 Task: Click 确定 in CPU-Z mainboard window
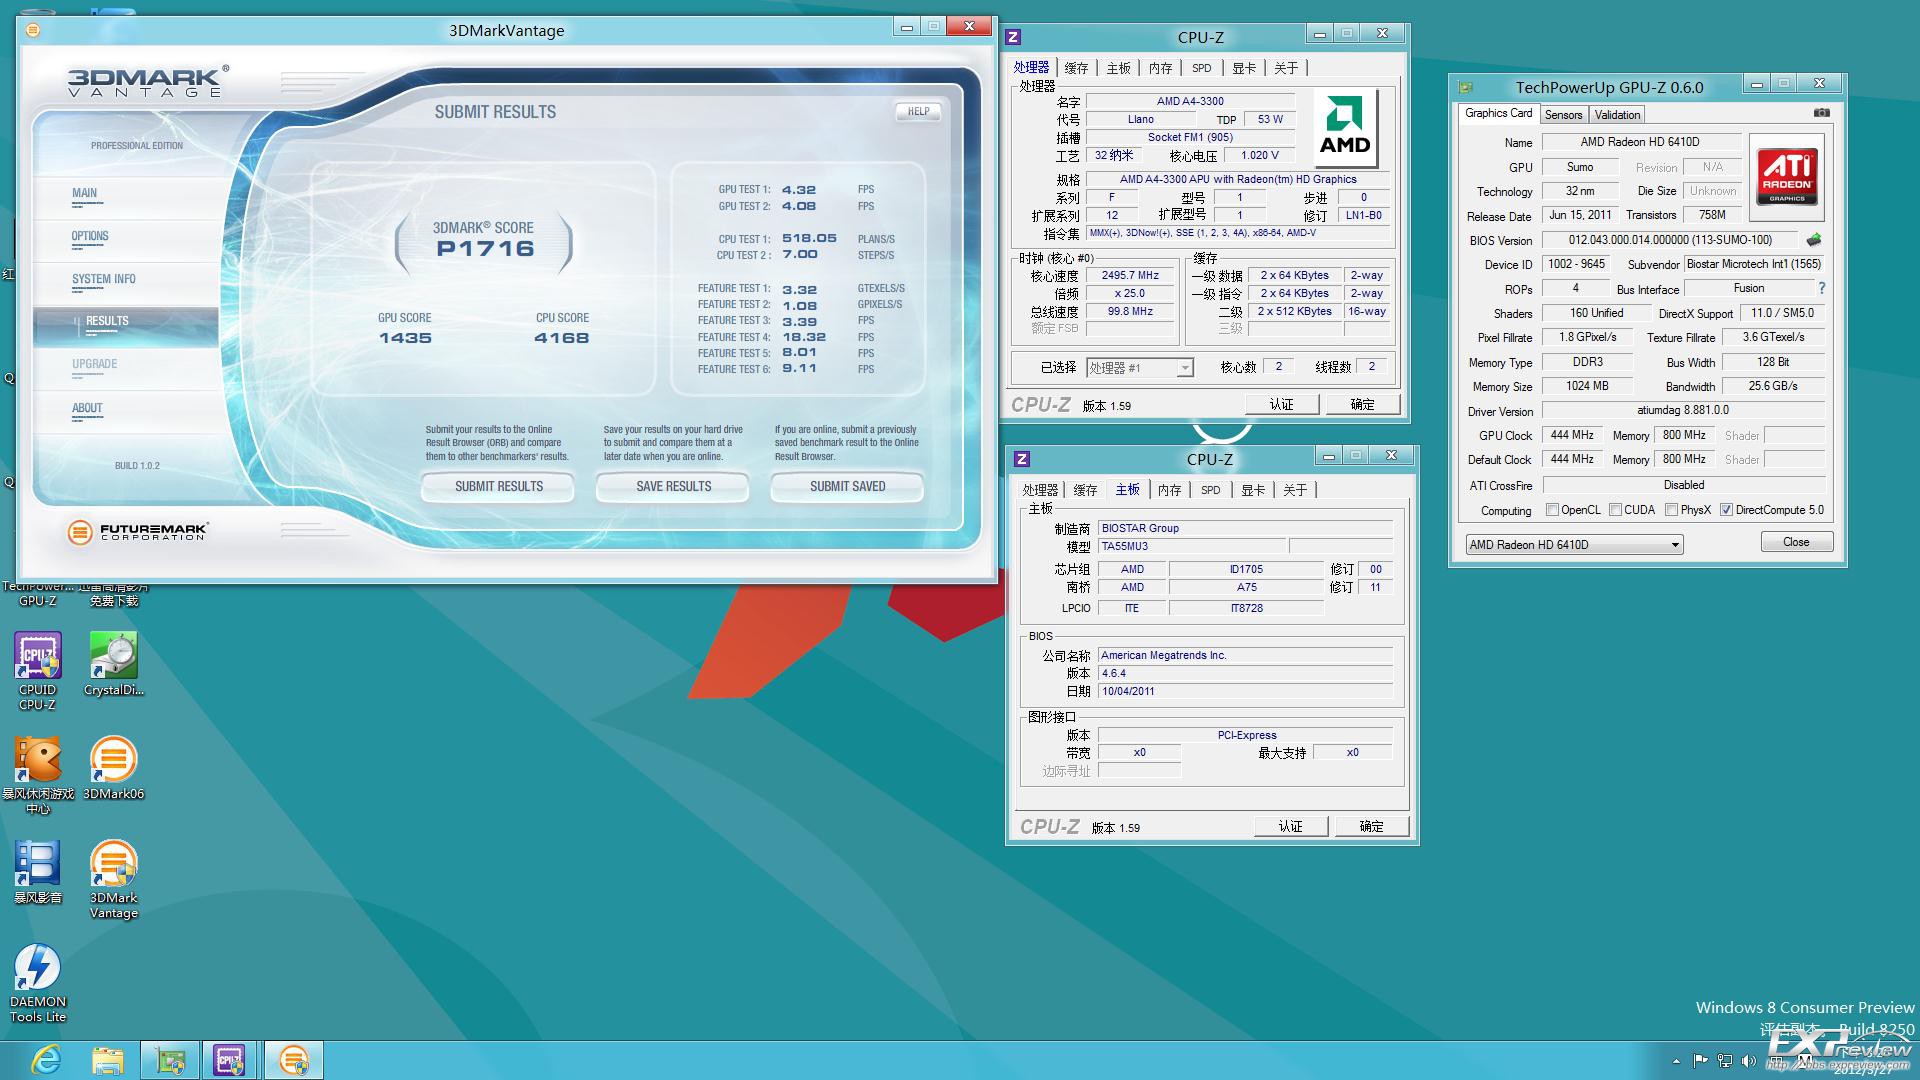(1371, 827)
